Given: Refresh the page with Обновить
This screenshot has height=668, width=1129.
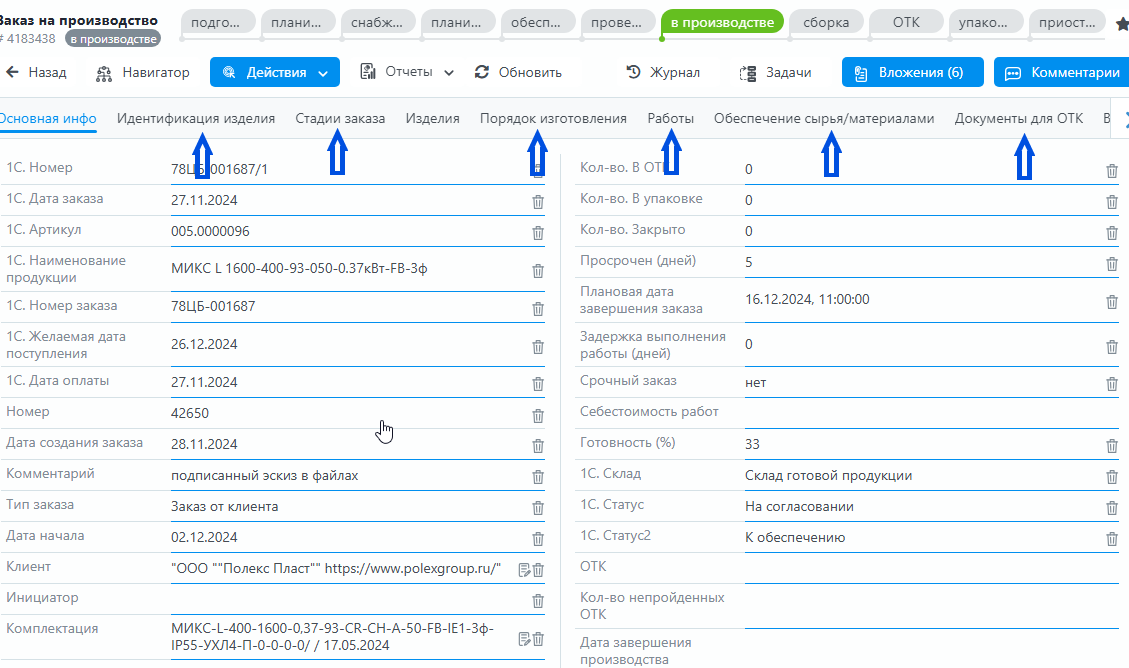Looking at the screenshot, I should coord(518,73).
